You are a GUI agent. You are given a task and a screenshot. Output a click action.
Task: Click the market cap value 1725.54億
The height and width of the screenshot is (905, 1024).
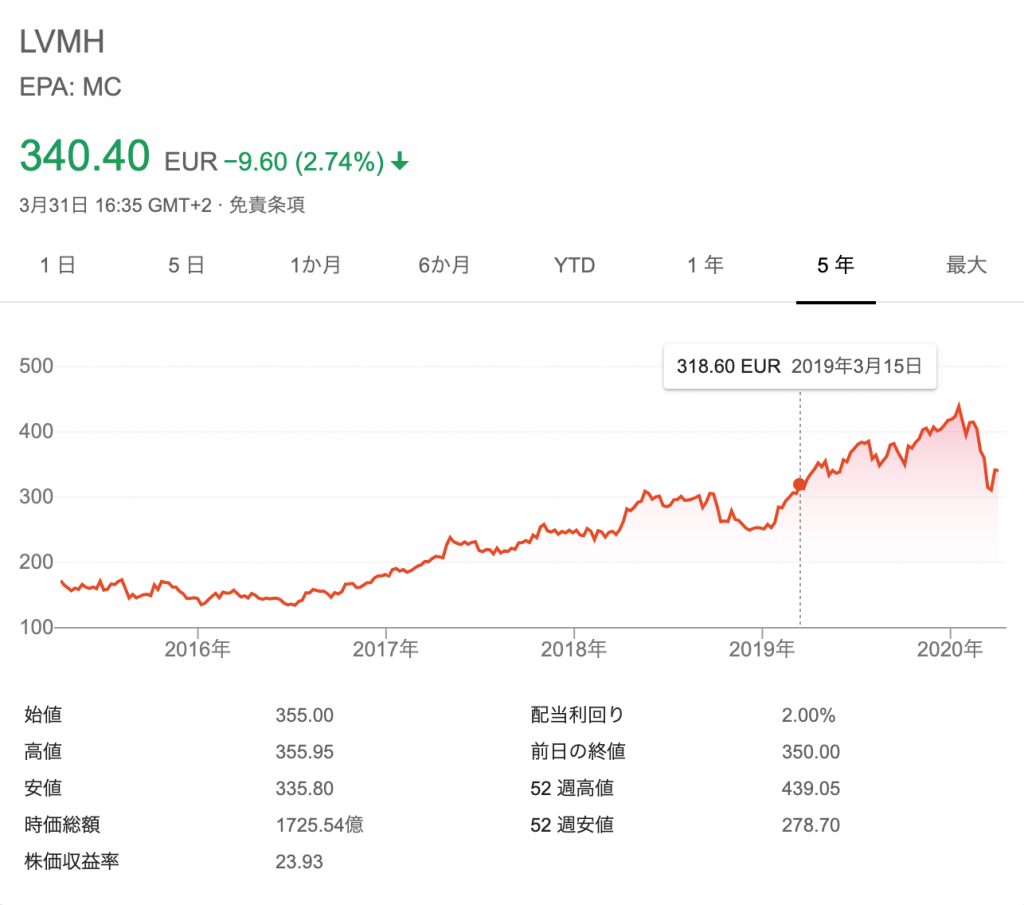(319, 825)
